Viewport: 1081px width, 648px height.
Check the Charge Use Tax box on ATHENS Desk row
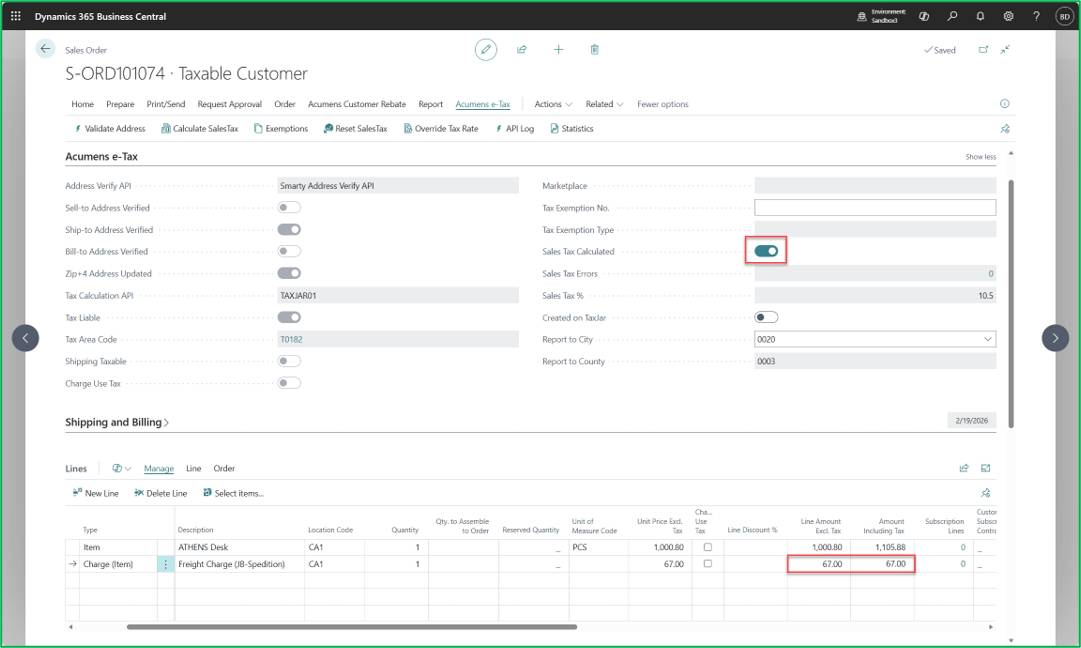click(707, 547)
